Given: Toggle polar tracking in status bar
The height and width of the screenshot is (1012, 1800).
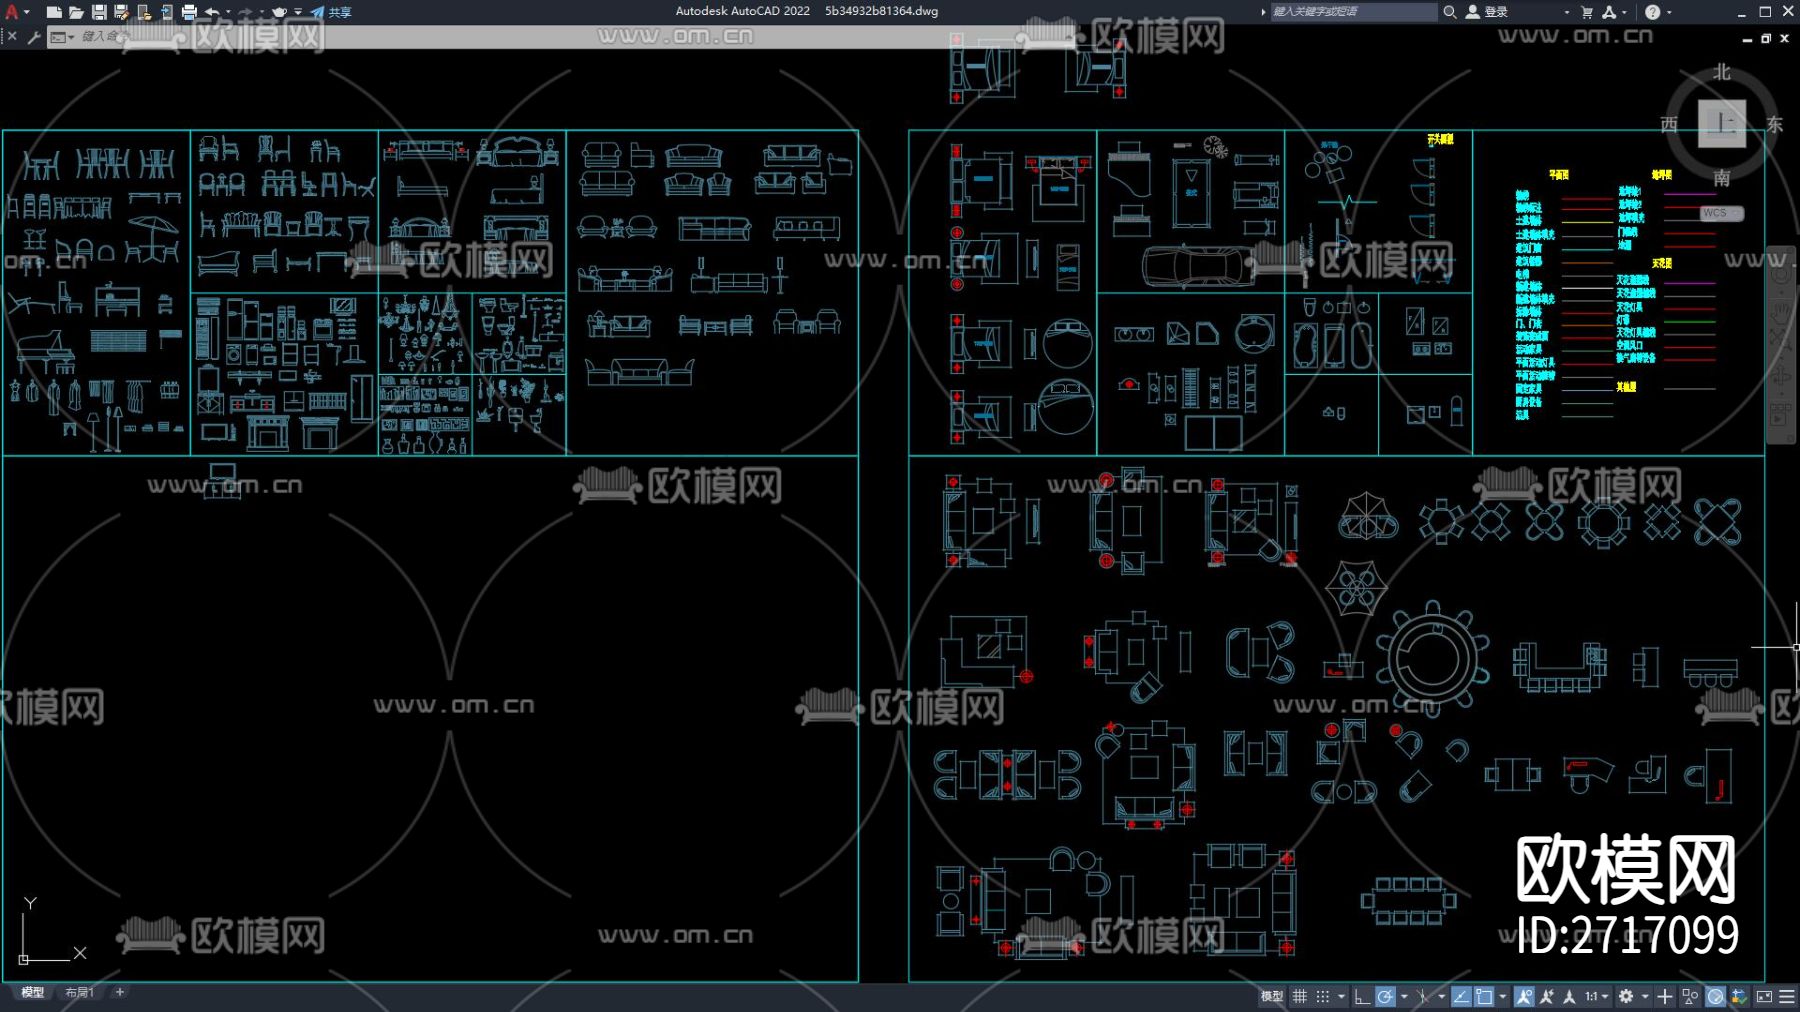Looking at the screenshot, I should [x=1385, y=996].
